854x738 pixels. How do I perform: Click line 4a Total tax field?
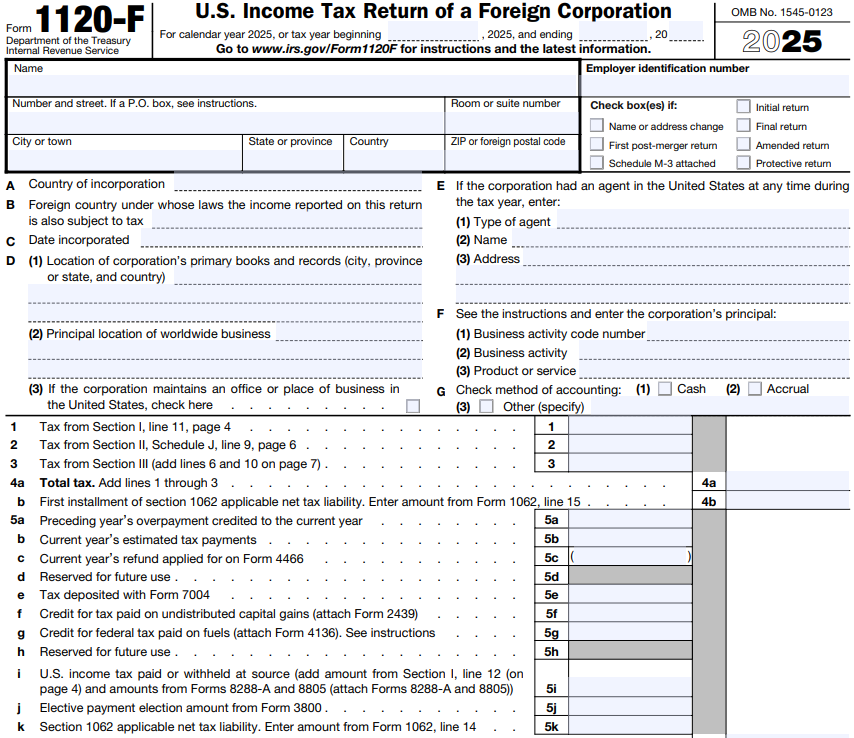pos(788,481)
